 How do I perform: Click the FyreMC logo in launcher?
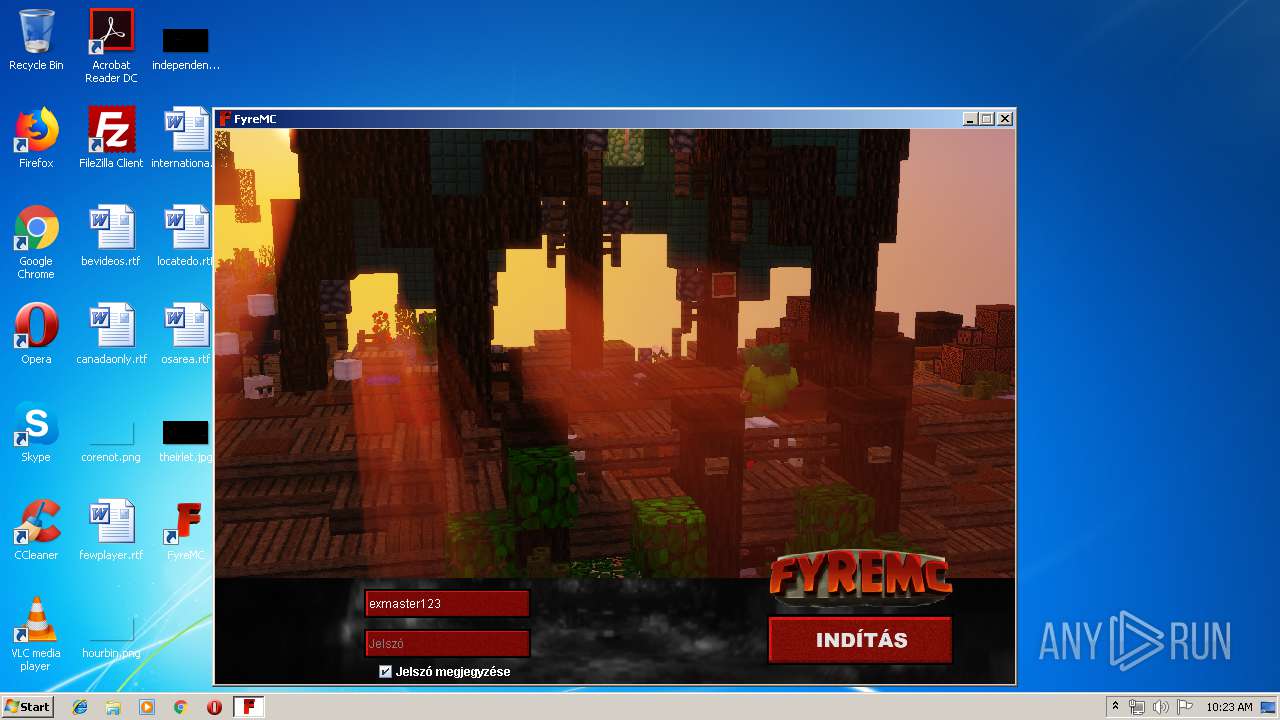click(x=860, y=577)
